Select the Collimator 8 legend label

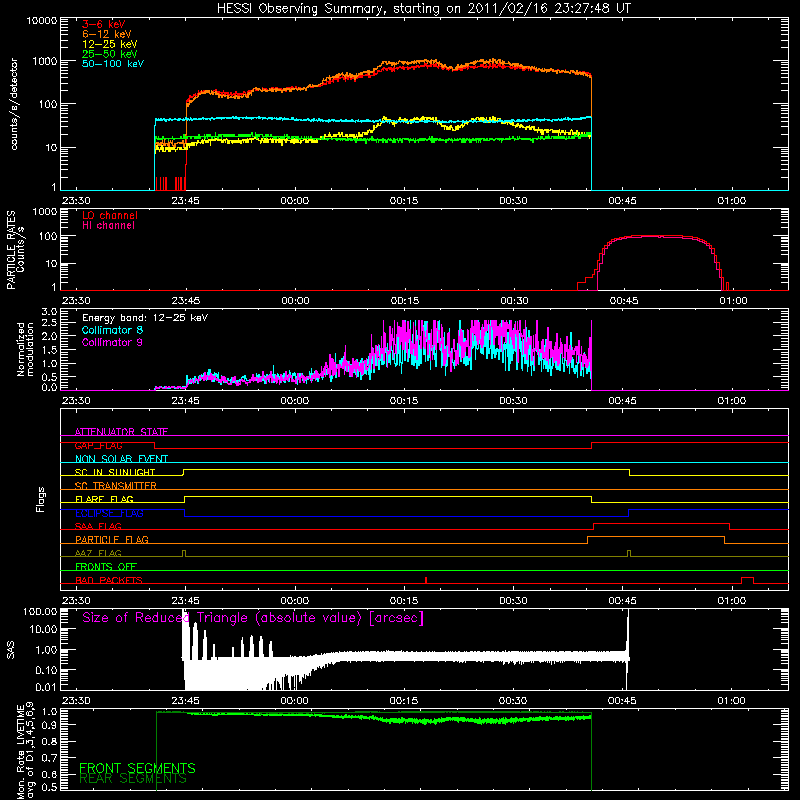click(112, 330)
